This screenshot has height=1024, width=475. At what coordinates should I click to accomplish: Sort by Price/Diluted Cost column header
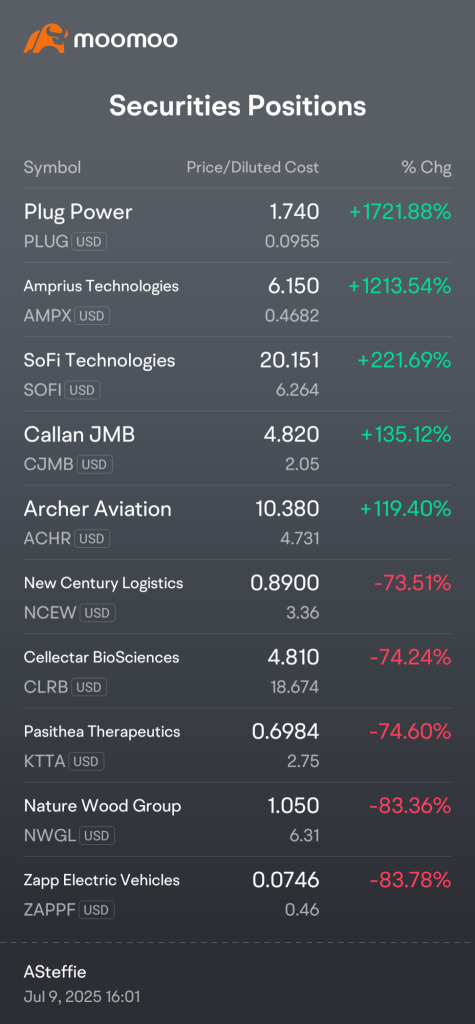point(253,167)
